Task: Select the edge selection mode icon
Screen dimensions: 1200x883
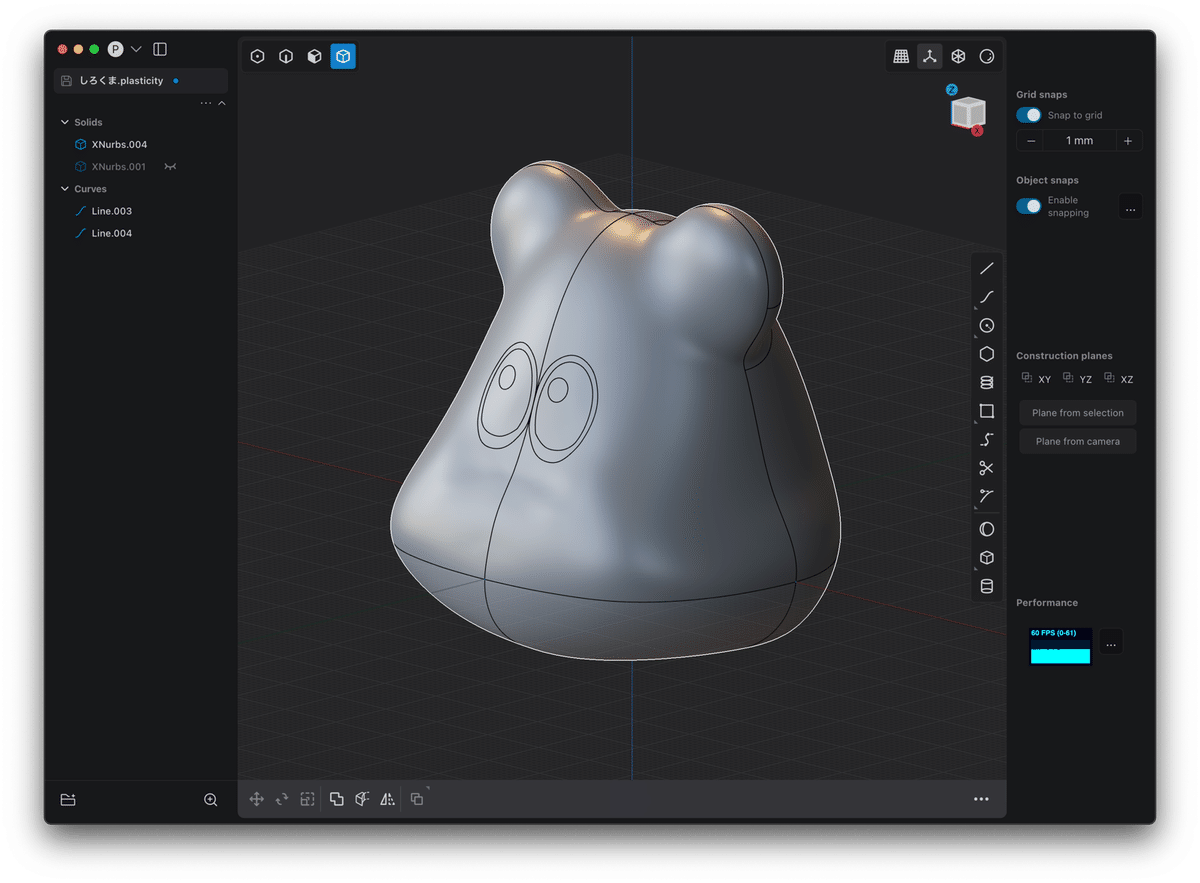Action: [x=286, y=57]
